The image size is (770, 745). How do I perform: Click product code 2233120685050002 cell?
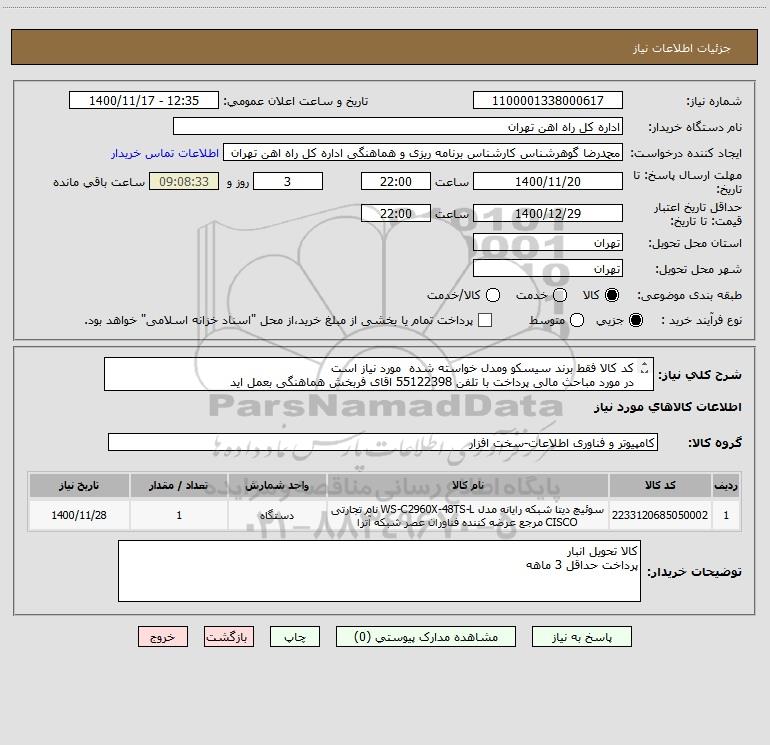coord(660,515)
